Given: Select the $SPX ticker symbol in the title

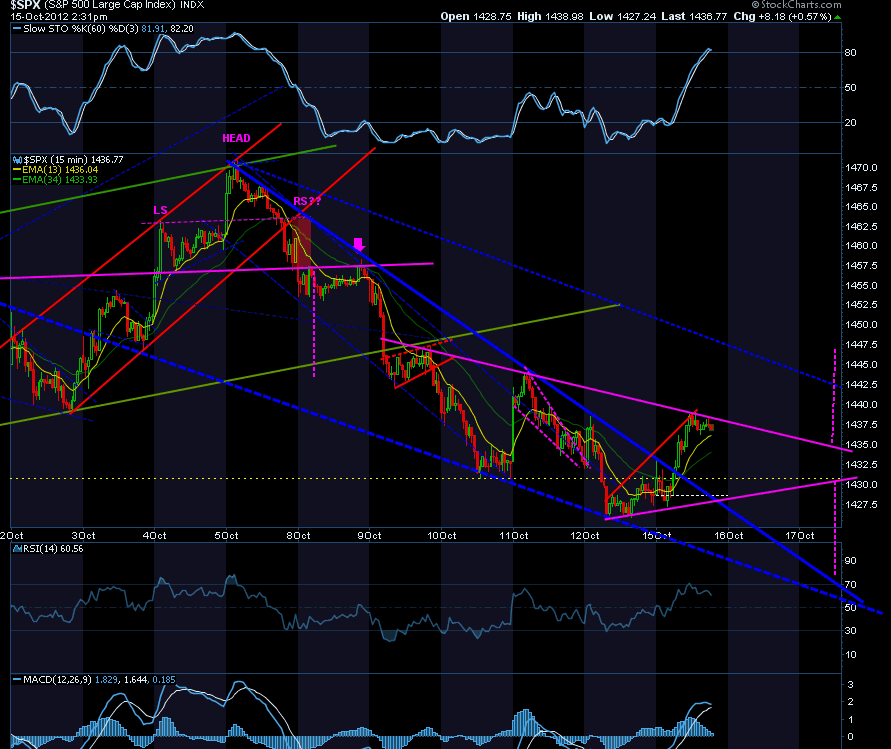Looking at the screenshot, I should (25, 5).
